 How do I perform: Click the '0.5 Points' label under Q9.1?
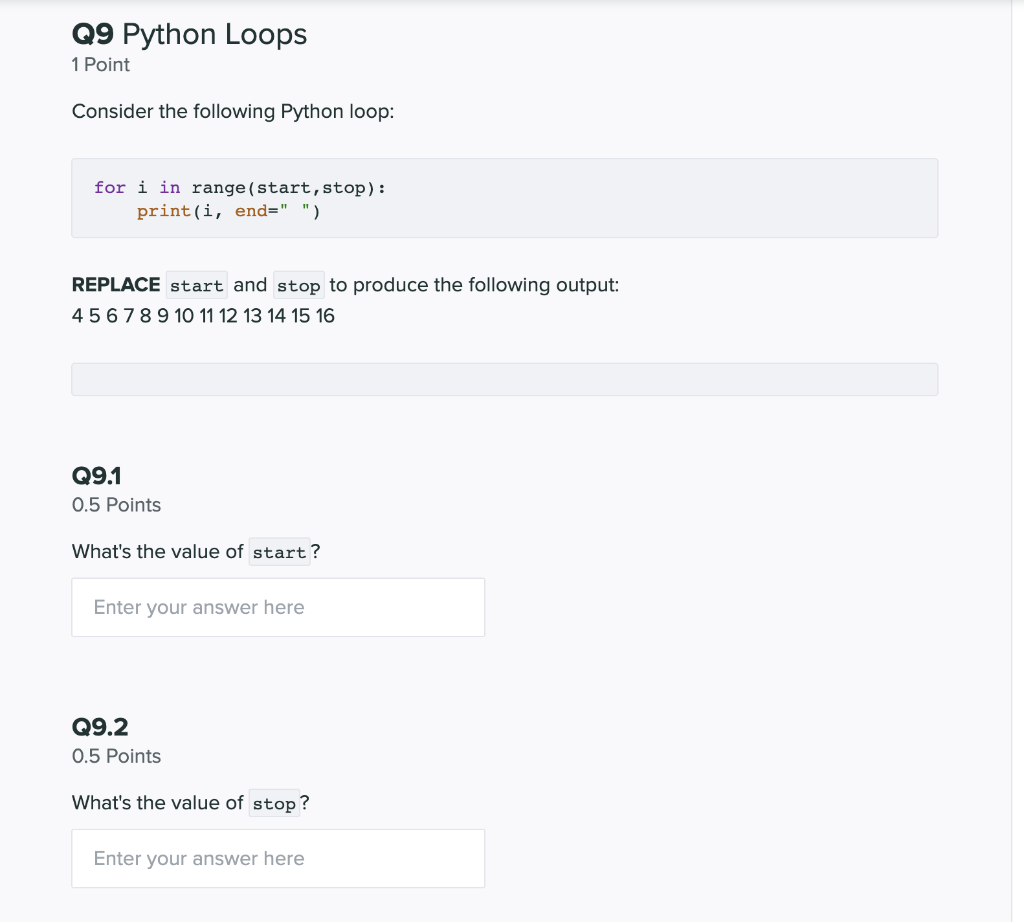(116, 505)
